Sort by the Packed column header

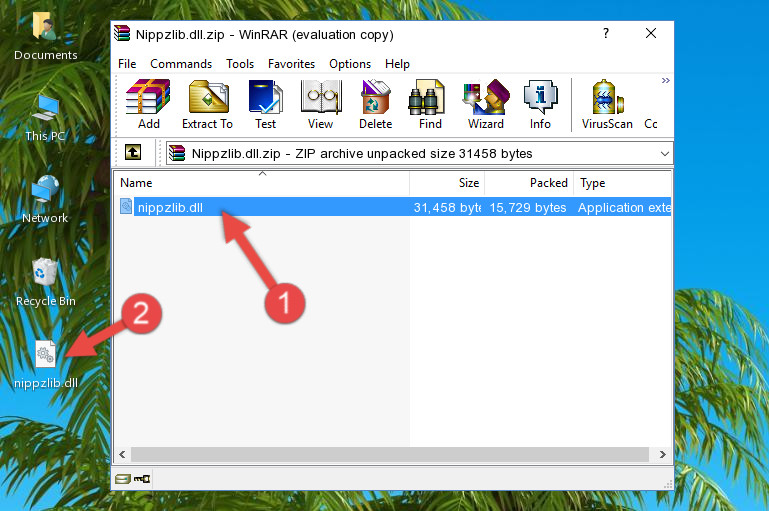coord(529,183)
